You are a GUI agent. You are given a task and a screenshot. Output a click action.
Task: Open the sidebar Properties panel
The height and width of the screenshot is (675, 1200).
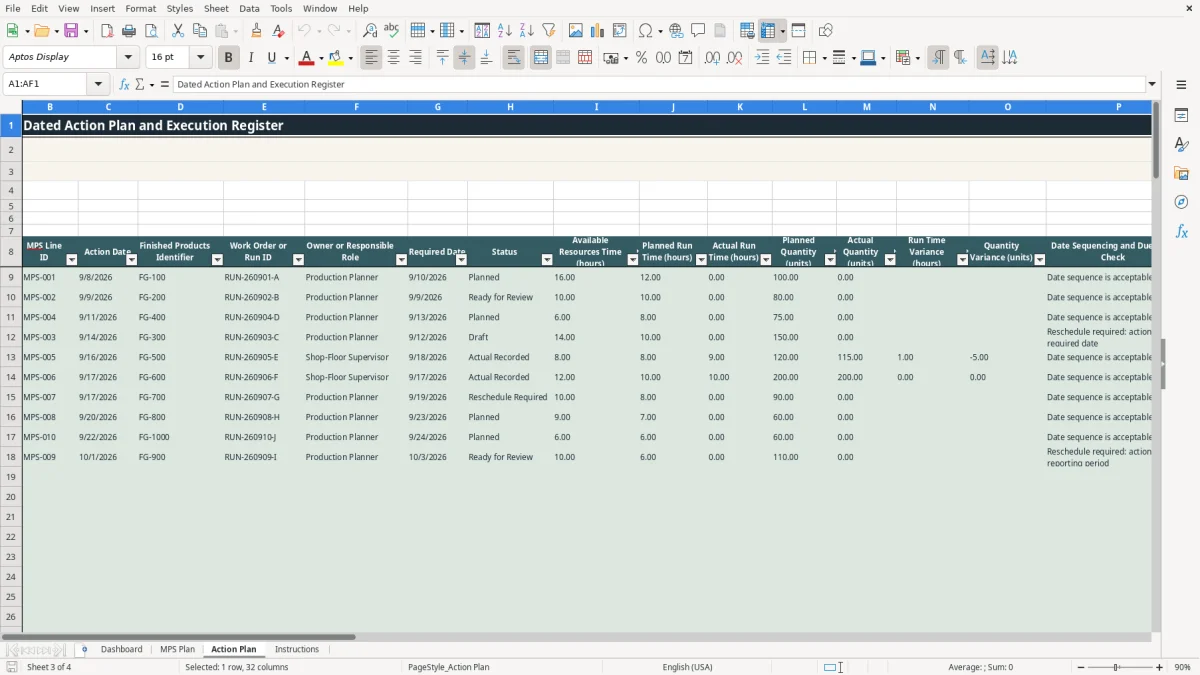click(x=1181, y=115)
